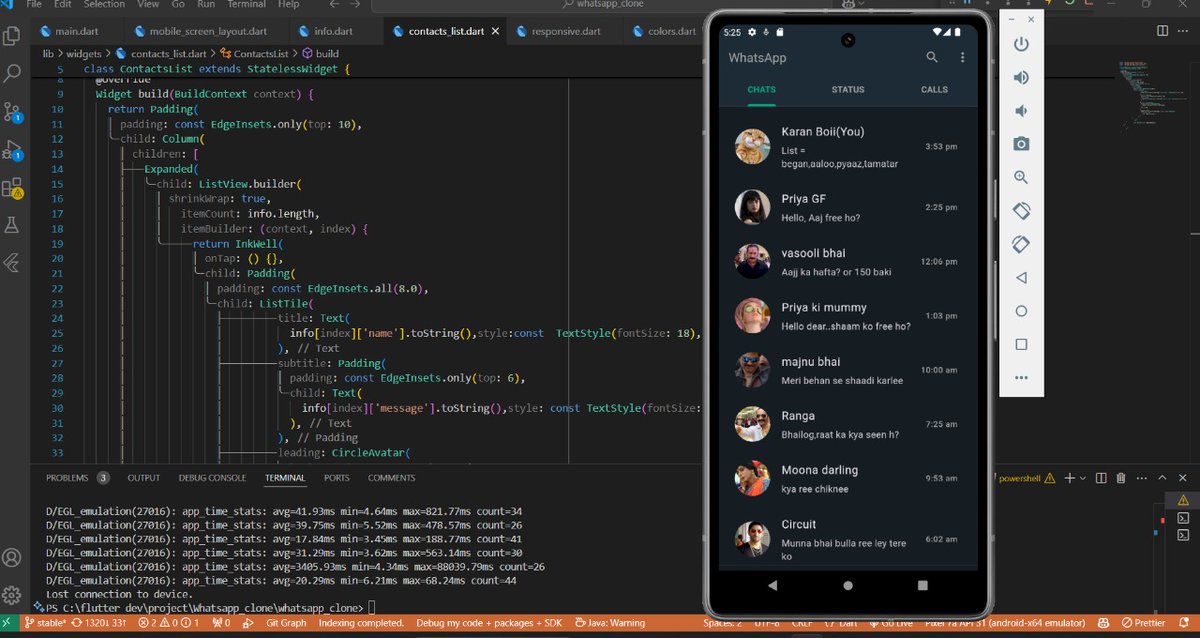Open the Testing flask view
1200x638 pixels.
pos(13,226)
